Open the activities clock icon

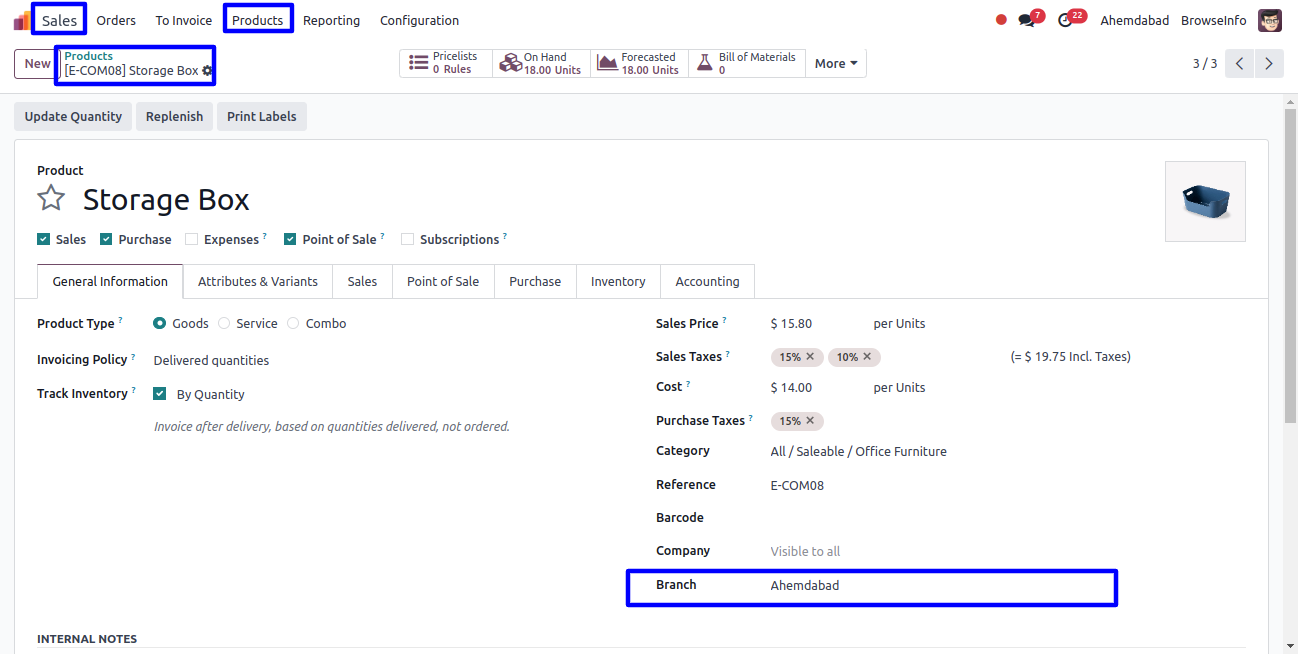click(x=1066, y=20)
